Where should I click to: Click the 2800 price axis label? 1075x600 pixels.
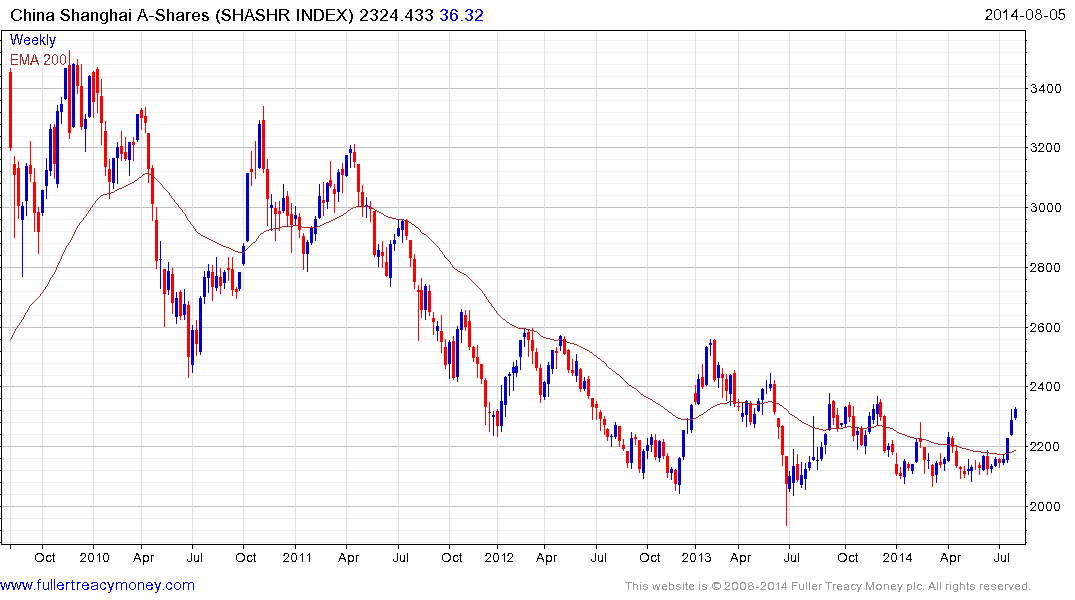point(1046,267)
